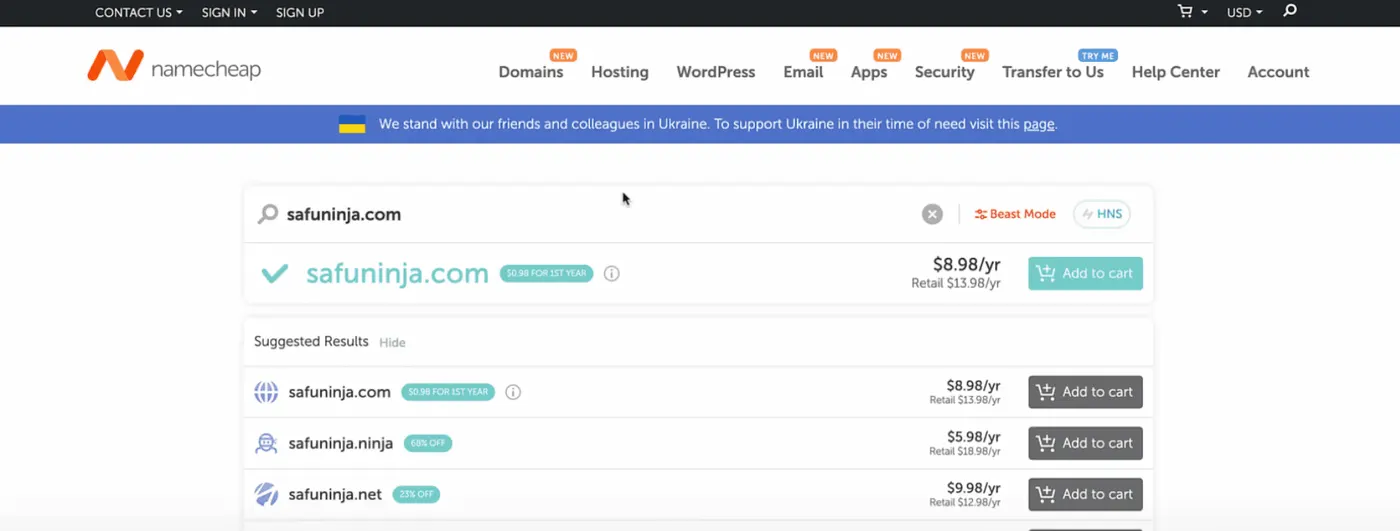Expand the Contact Us dropdown
Viewport: 1400px width, 531px height.
click(x=139, y=12)
